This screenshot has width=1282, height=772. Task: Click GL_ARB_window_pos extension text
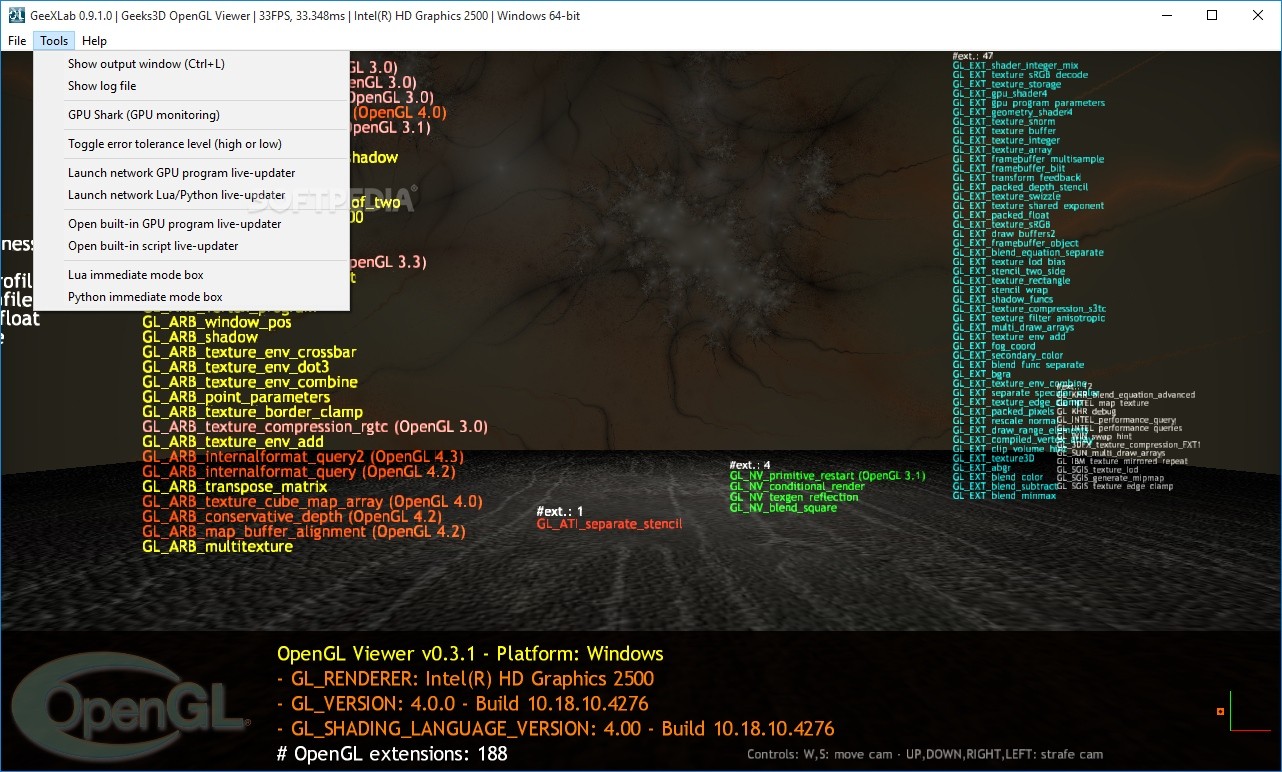[x=217, y=323]
